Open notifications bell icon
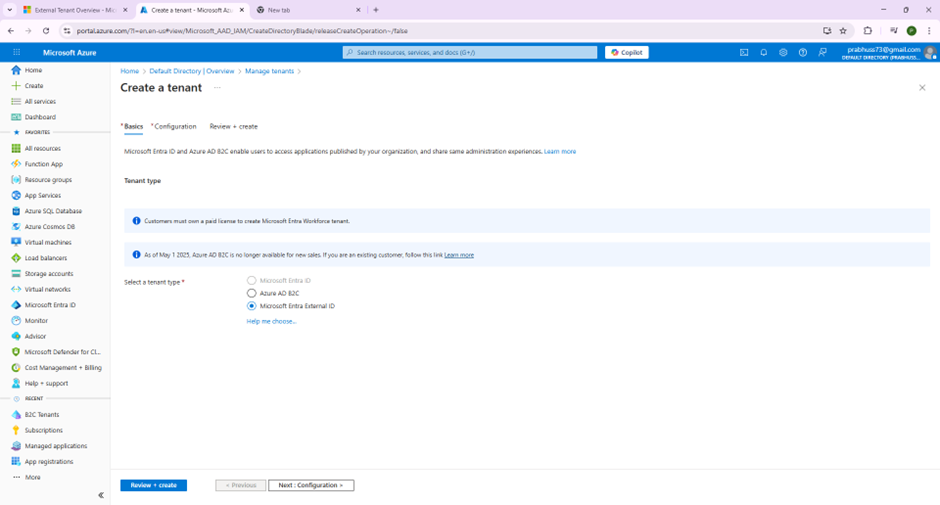Screen dimensions: 940x505 coord(764,52)
